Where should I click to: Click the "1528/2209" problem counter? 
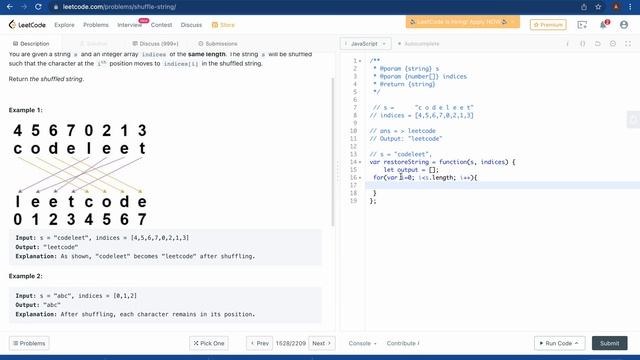[291, 343]
